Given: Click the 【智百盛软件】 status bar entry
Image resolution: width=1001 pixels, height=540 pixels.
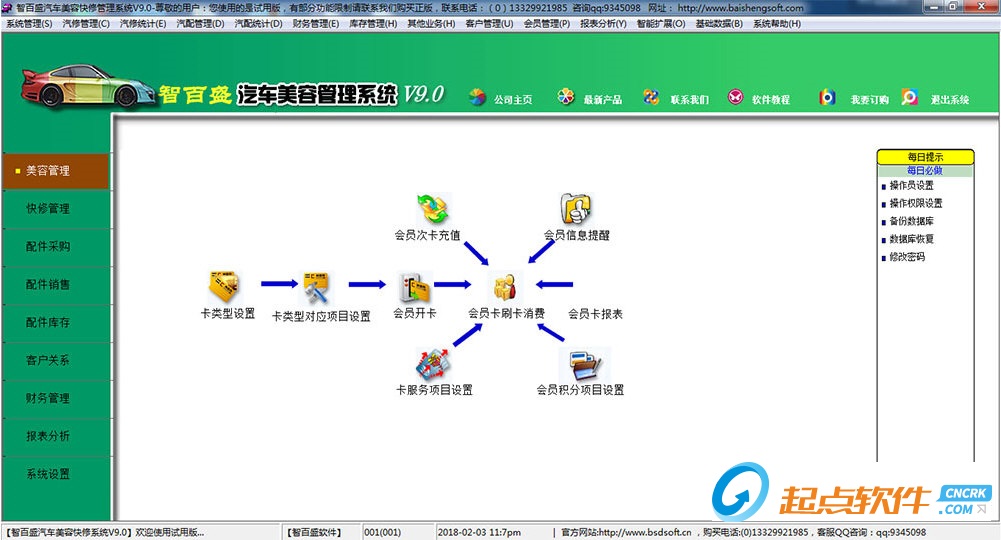Looking at the screenshot, I should click(x=314, y=532).
